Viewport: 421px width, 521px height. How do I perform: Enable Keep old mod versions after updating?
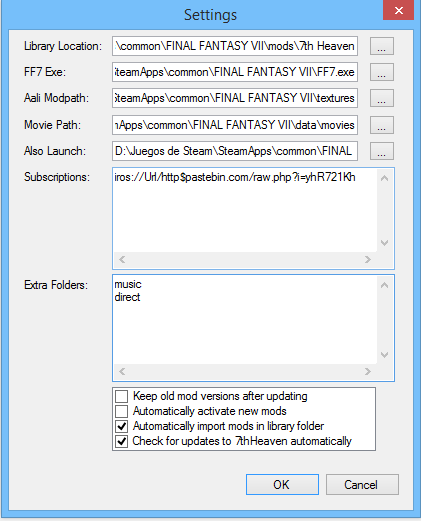[x=122, y=396]
